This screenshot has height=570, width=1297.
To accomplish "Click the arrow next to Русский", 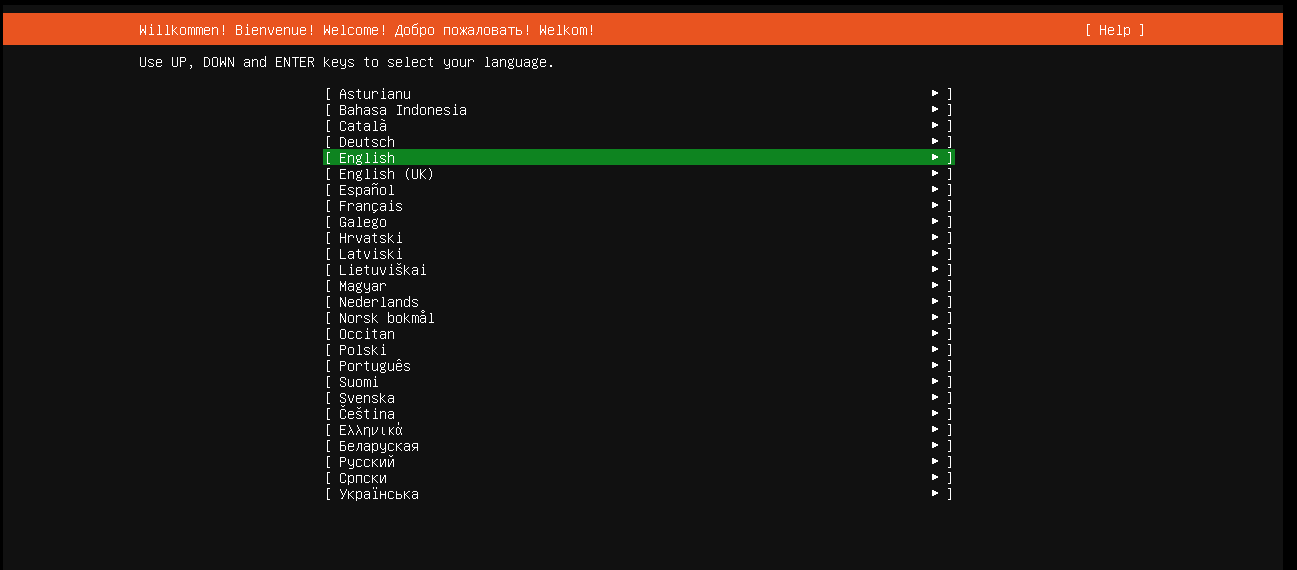I will (935, 462).
